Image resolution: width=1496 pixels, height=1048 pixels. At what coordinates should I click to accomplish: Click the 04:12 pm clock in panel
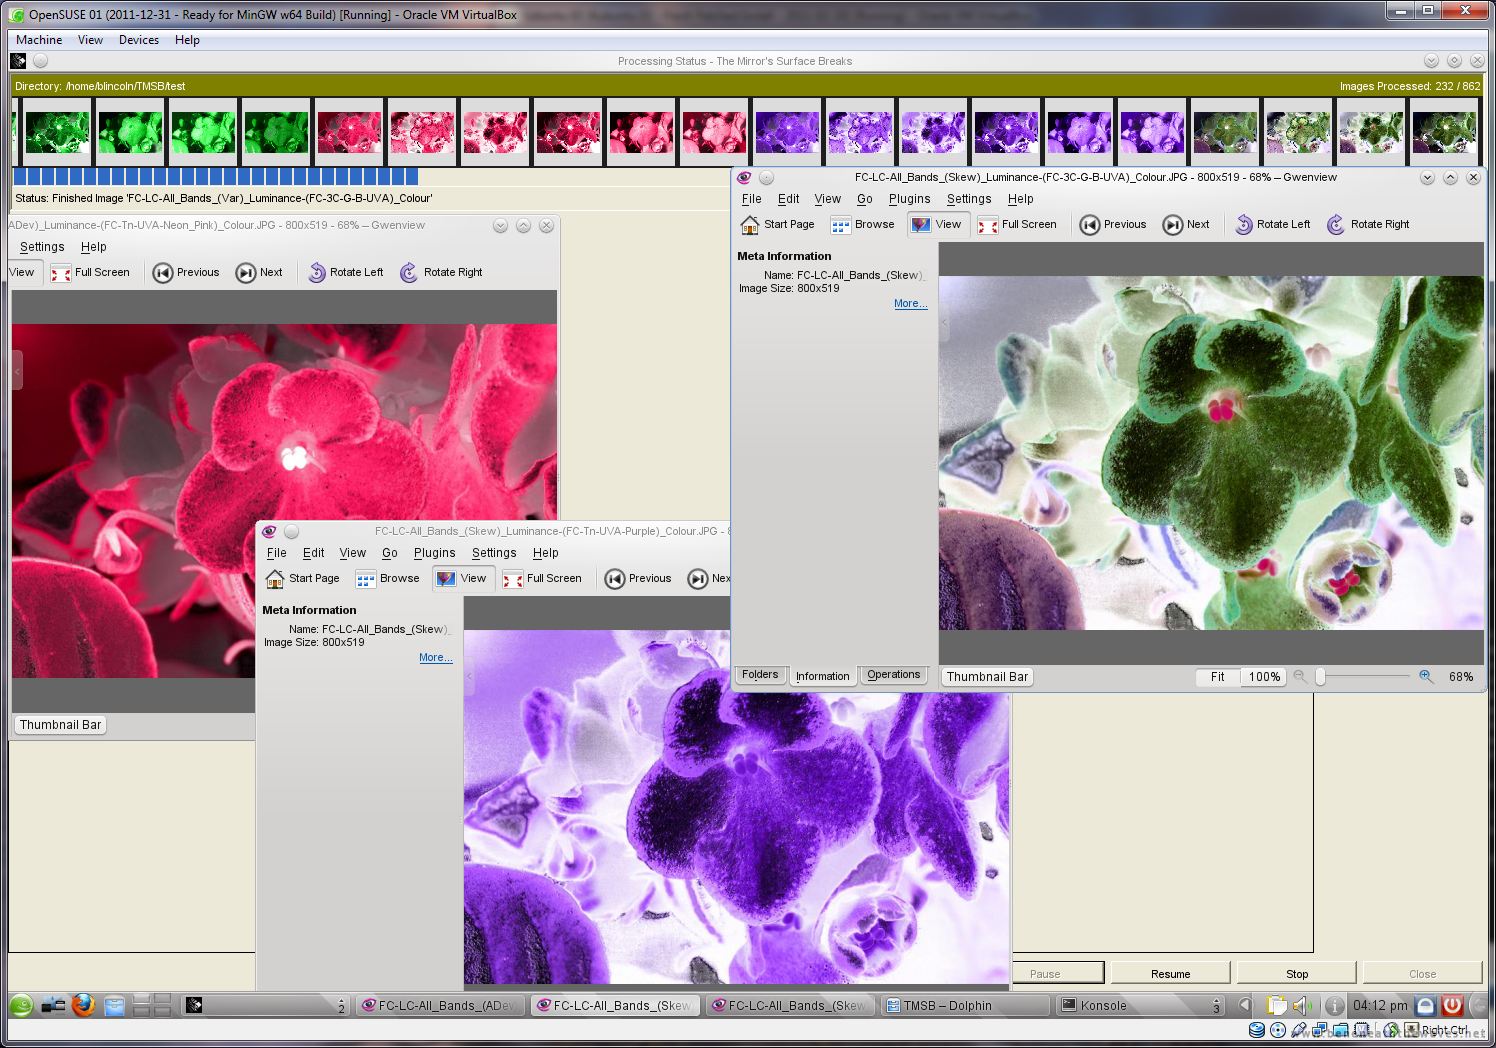pyautogui.click(x=1380, y=1006)
